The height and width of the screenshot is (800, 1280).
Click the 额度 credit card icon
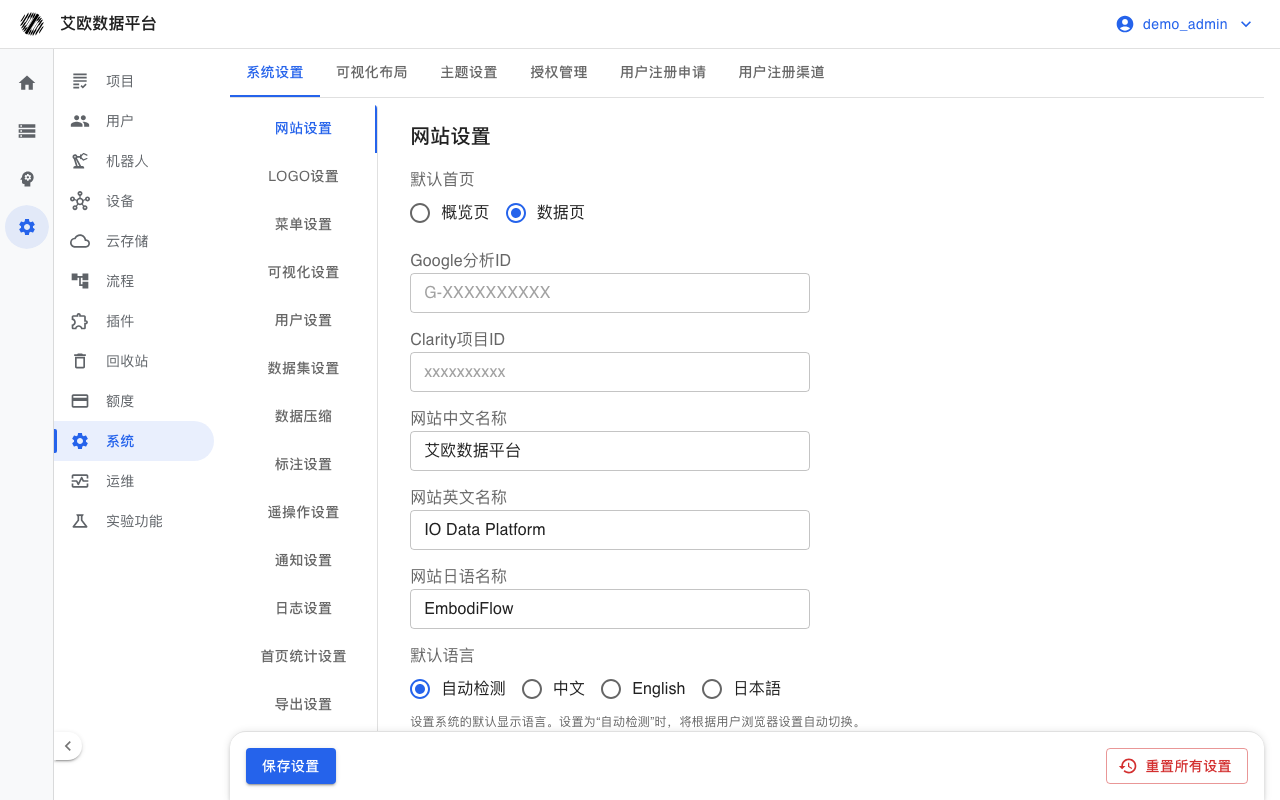coord(80,401)
